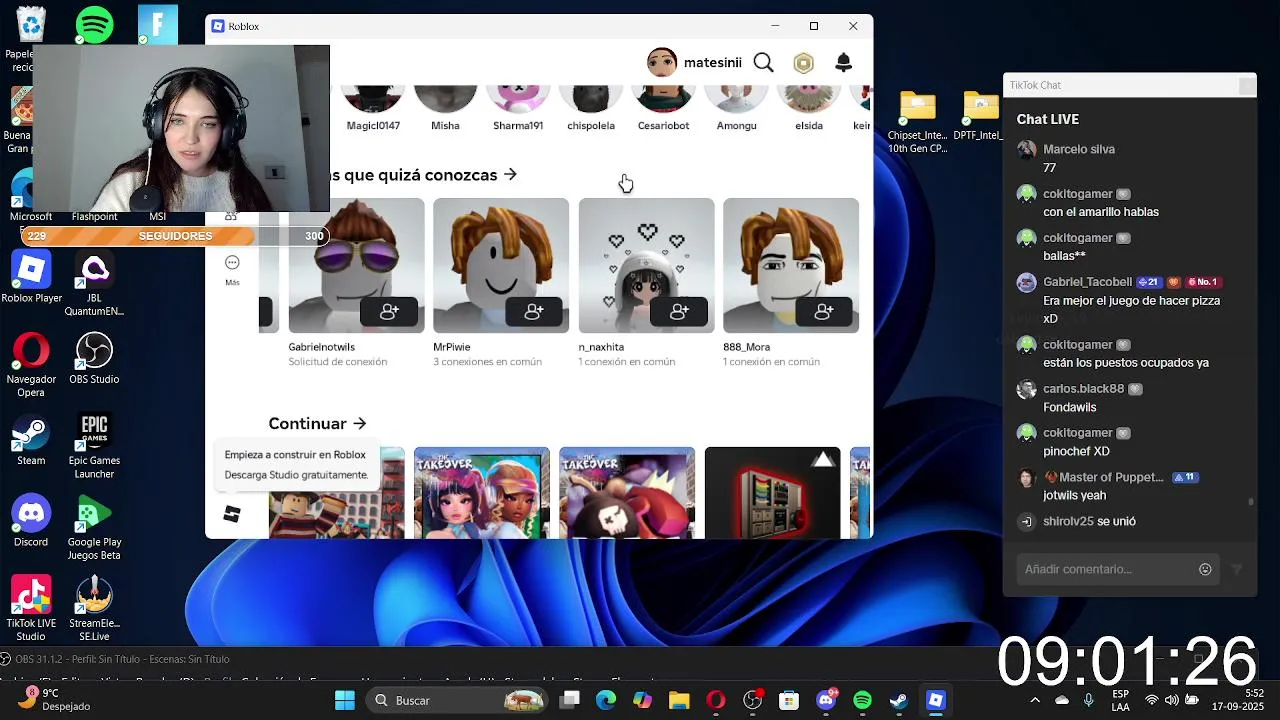This screenshot has width=1280, height=720.
Task: Open MrPiwie avatar card
Action: pyautogui.click(x=501, y=265)
